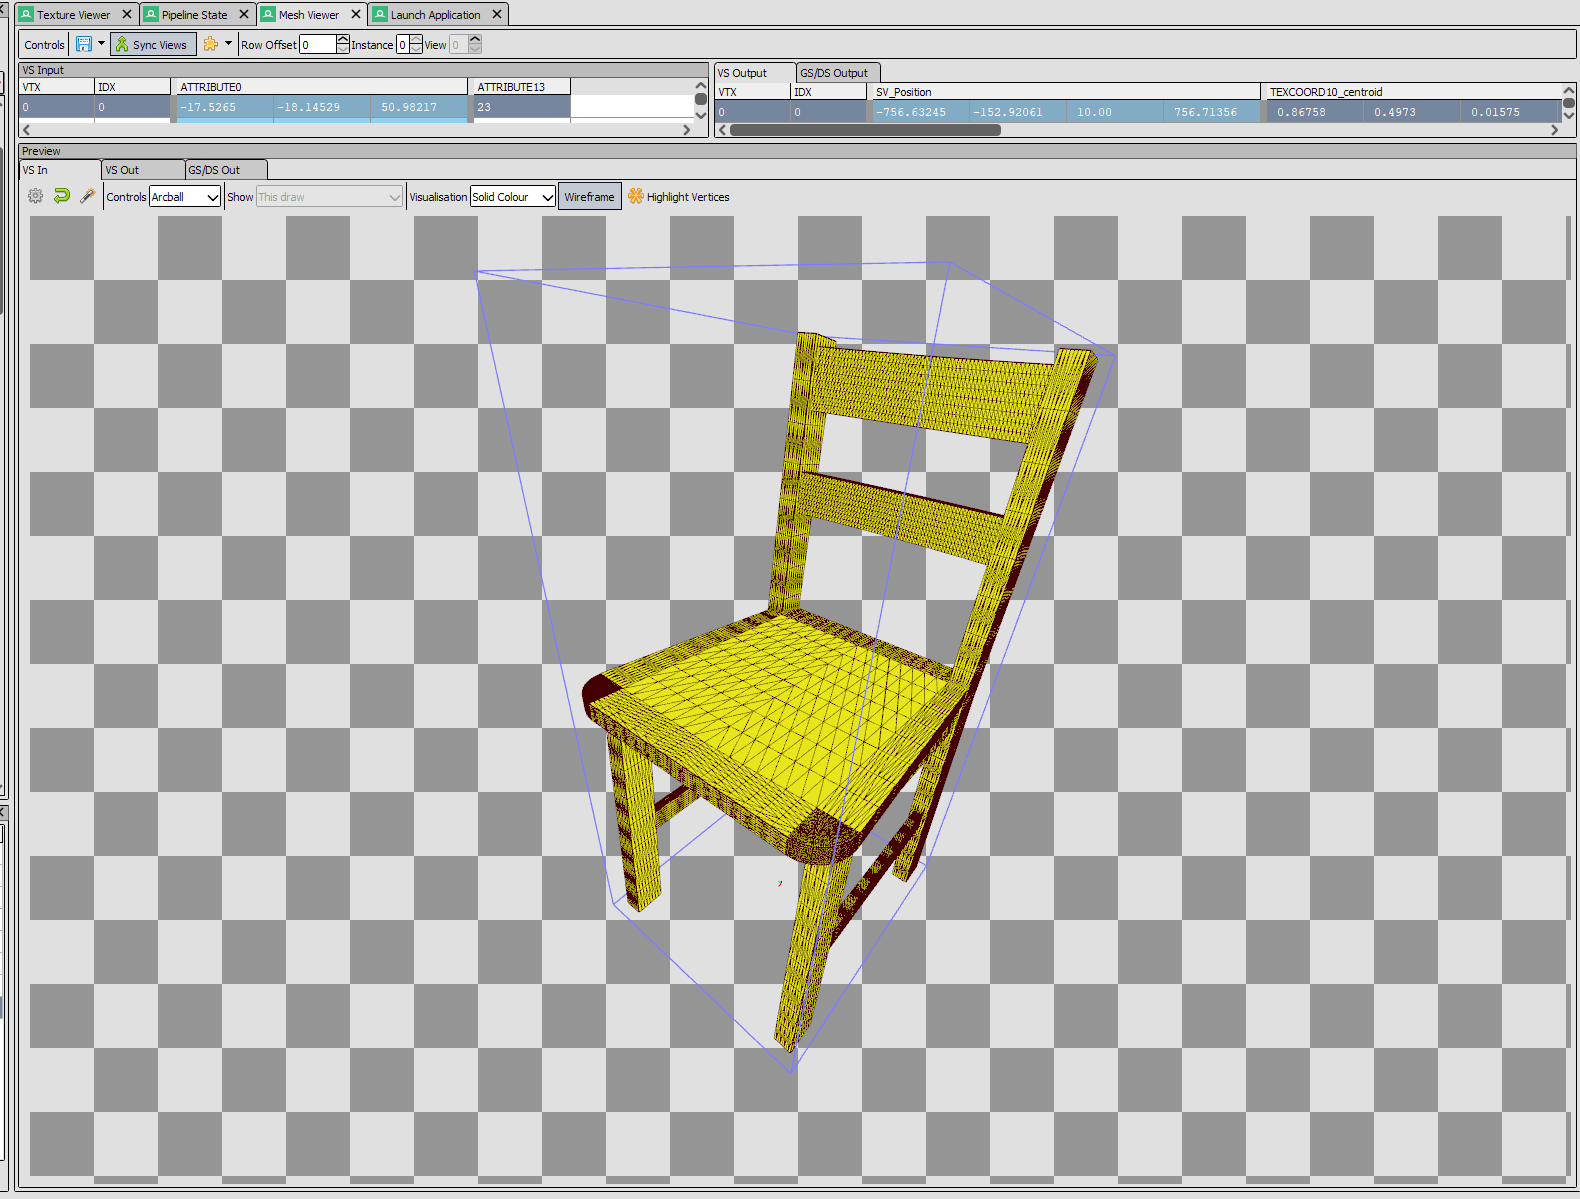Select cell value 756.71356

coord(1211,112)
